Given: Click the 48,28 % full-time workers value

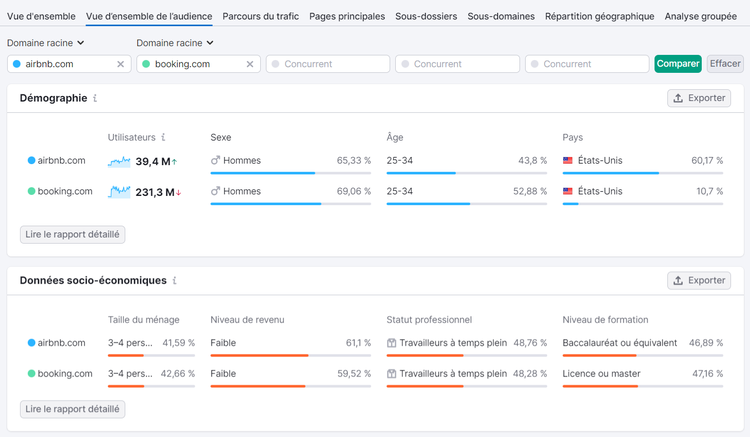Looking at the screenshot, I should [x=530, y=373].
